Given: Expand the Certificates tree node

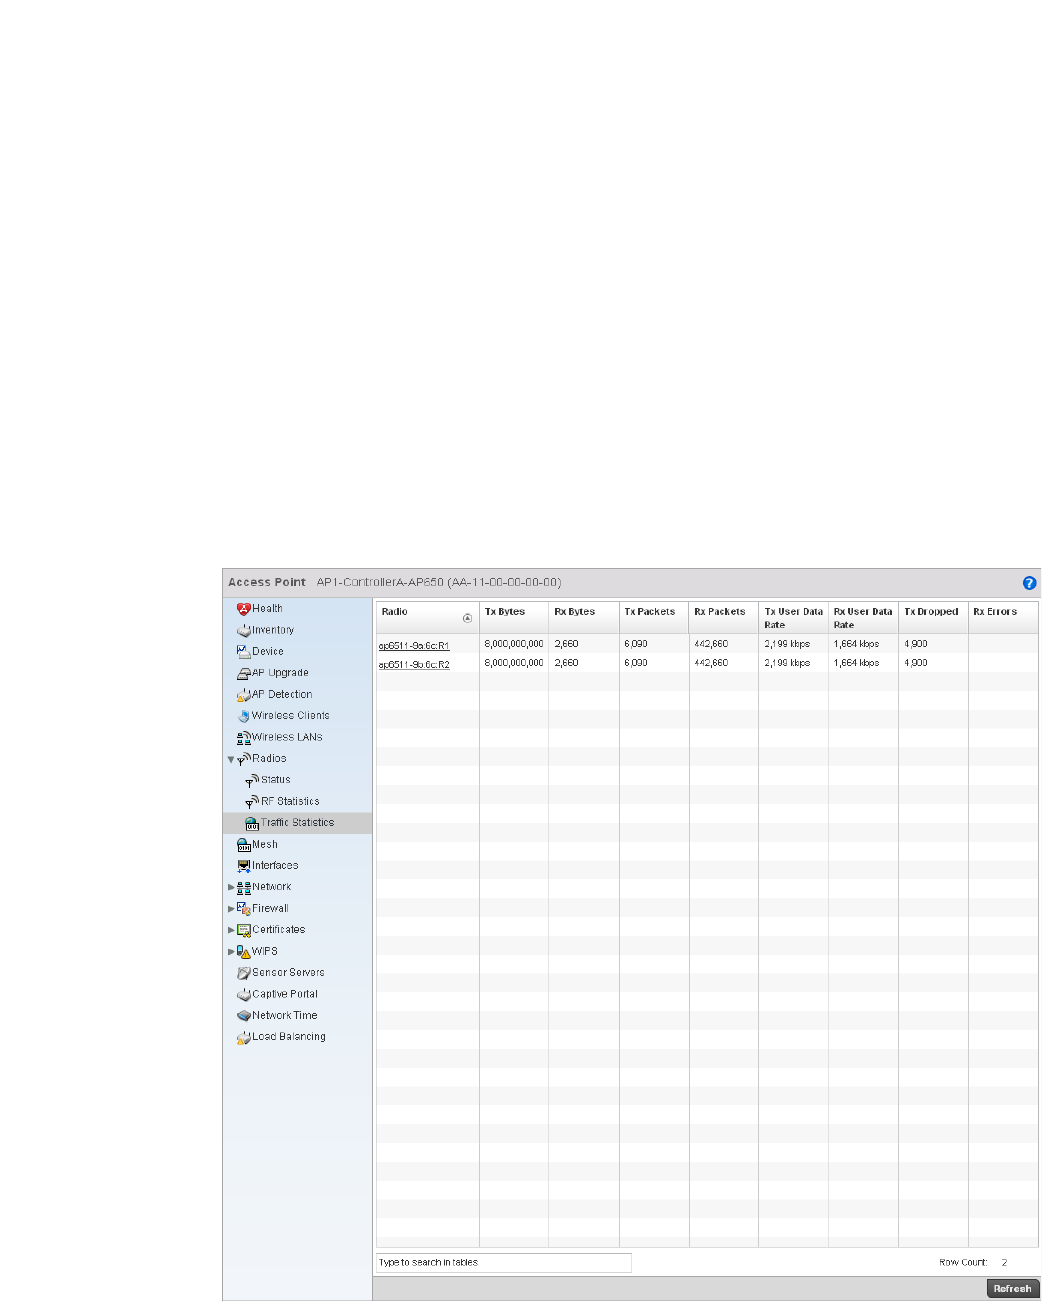Looking at the screenshot, I should [231, 930].
